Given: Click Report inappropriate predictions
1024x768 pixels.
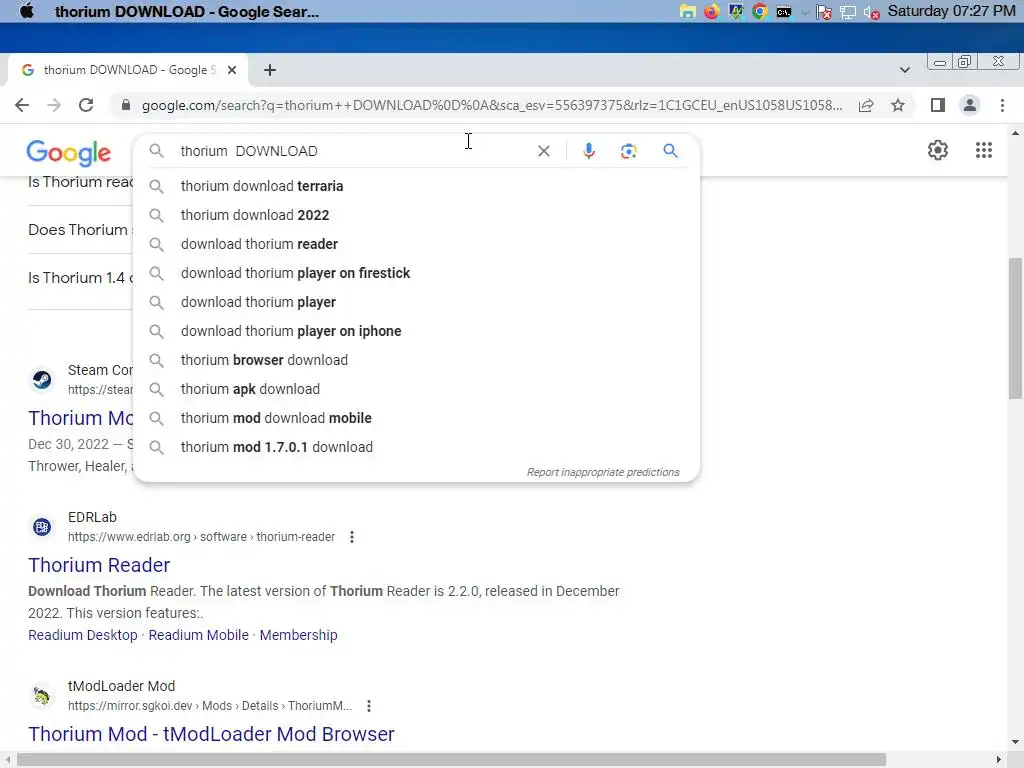Looking at the screenshot, I should point(603,472).
